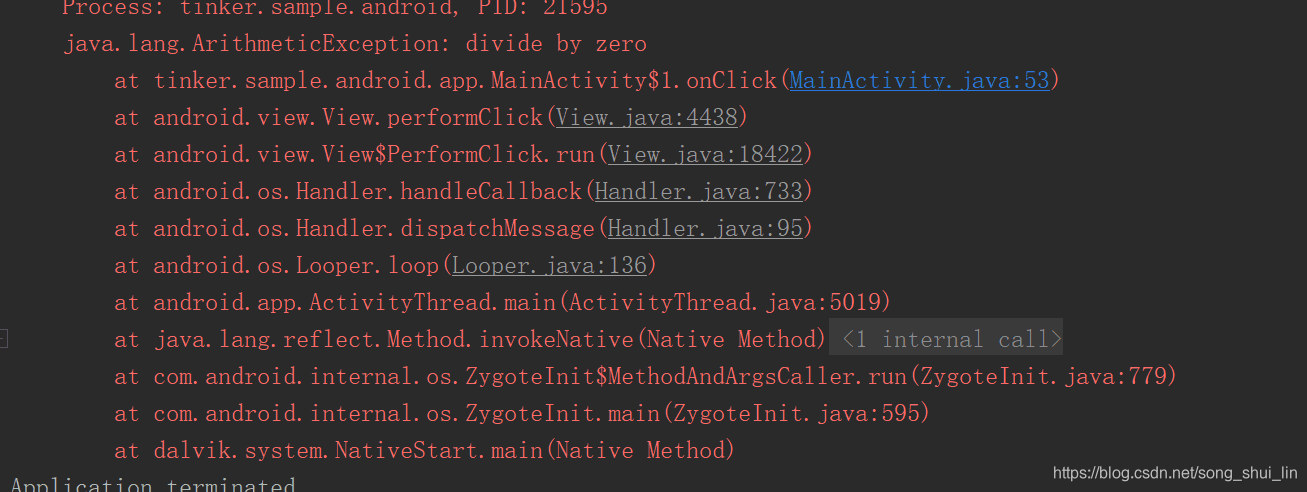Select 'android.view.View.performClick' text
This screenshot has width=1307, height=492.
tap(348, 118)
